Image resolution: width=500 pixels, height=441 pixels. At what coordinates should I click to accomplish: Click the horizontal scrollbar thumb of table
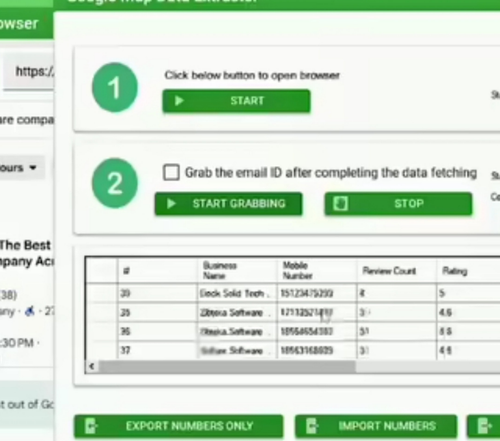click(x=227, y=367)
